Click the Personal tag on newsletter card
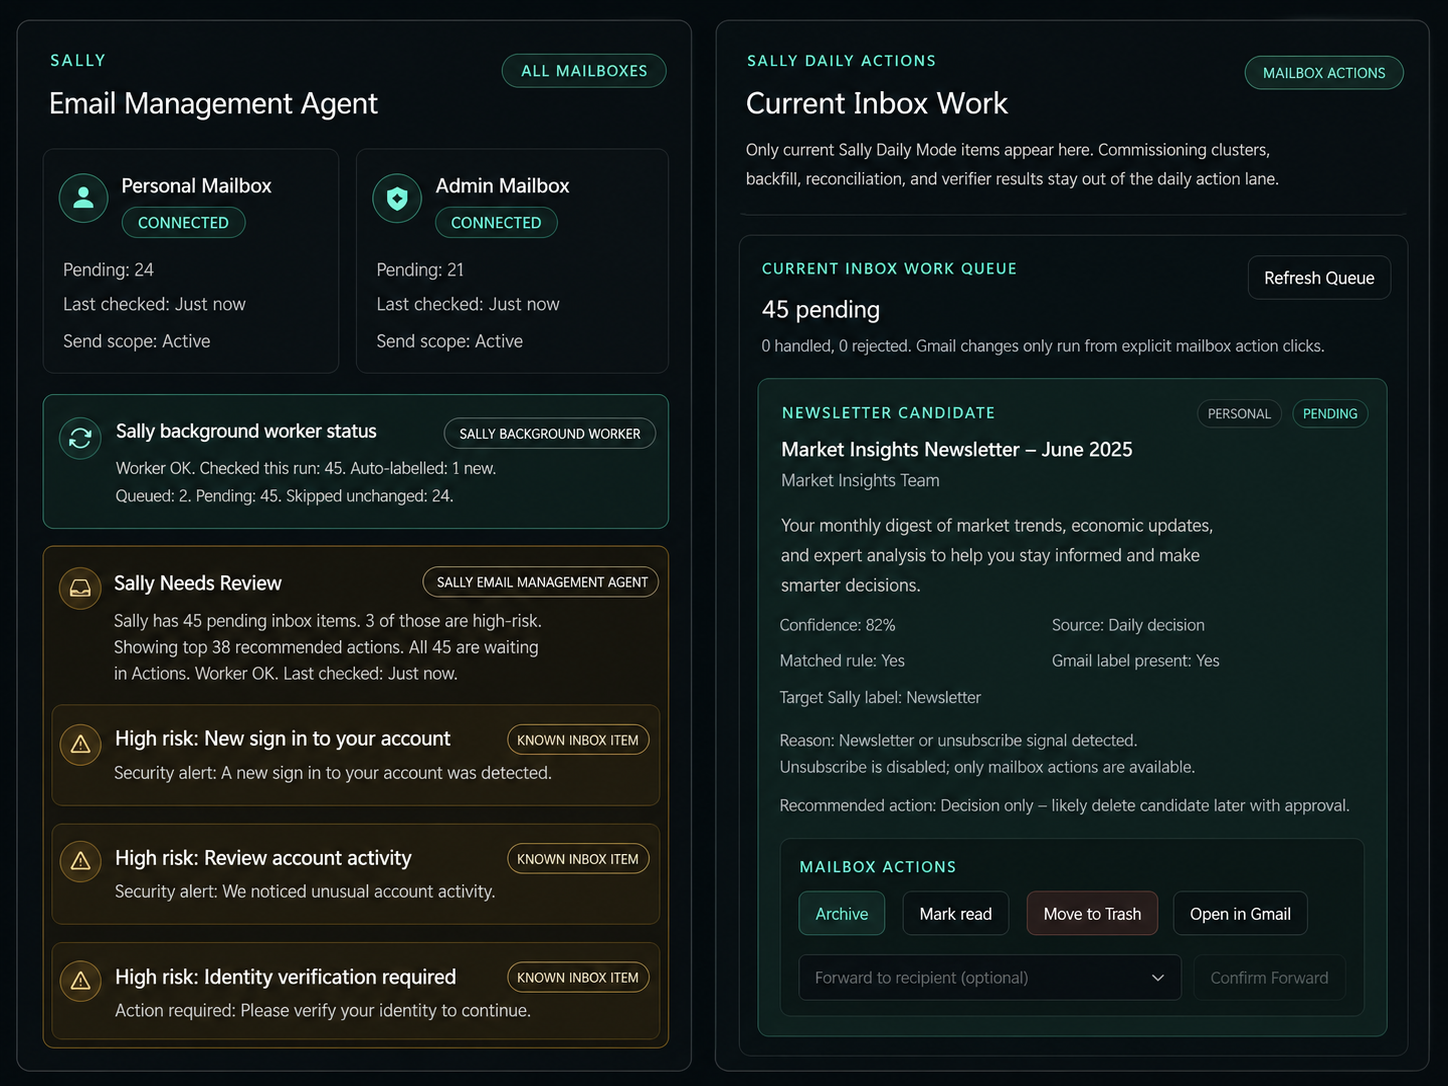The width and height of the screenshot is (1448, 1086). (x=1239, y=414)
